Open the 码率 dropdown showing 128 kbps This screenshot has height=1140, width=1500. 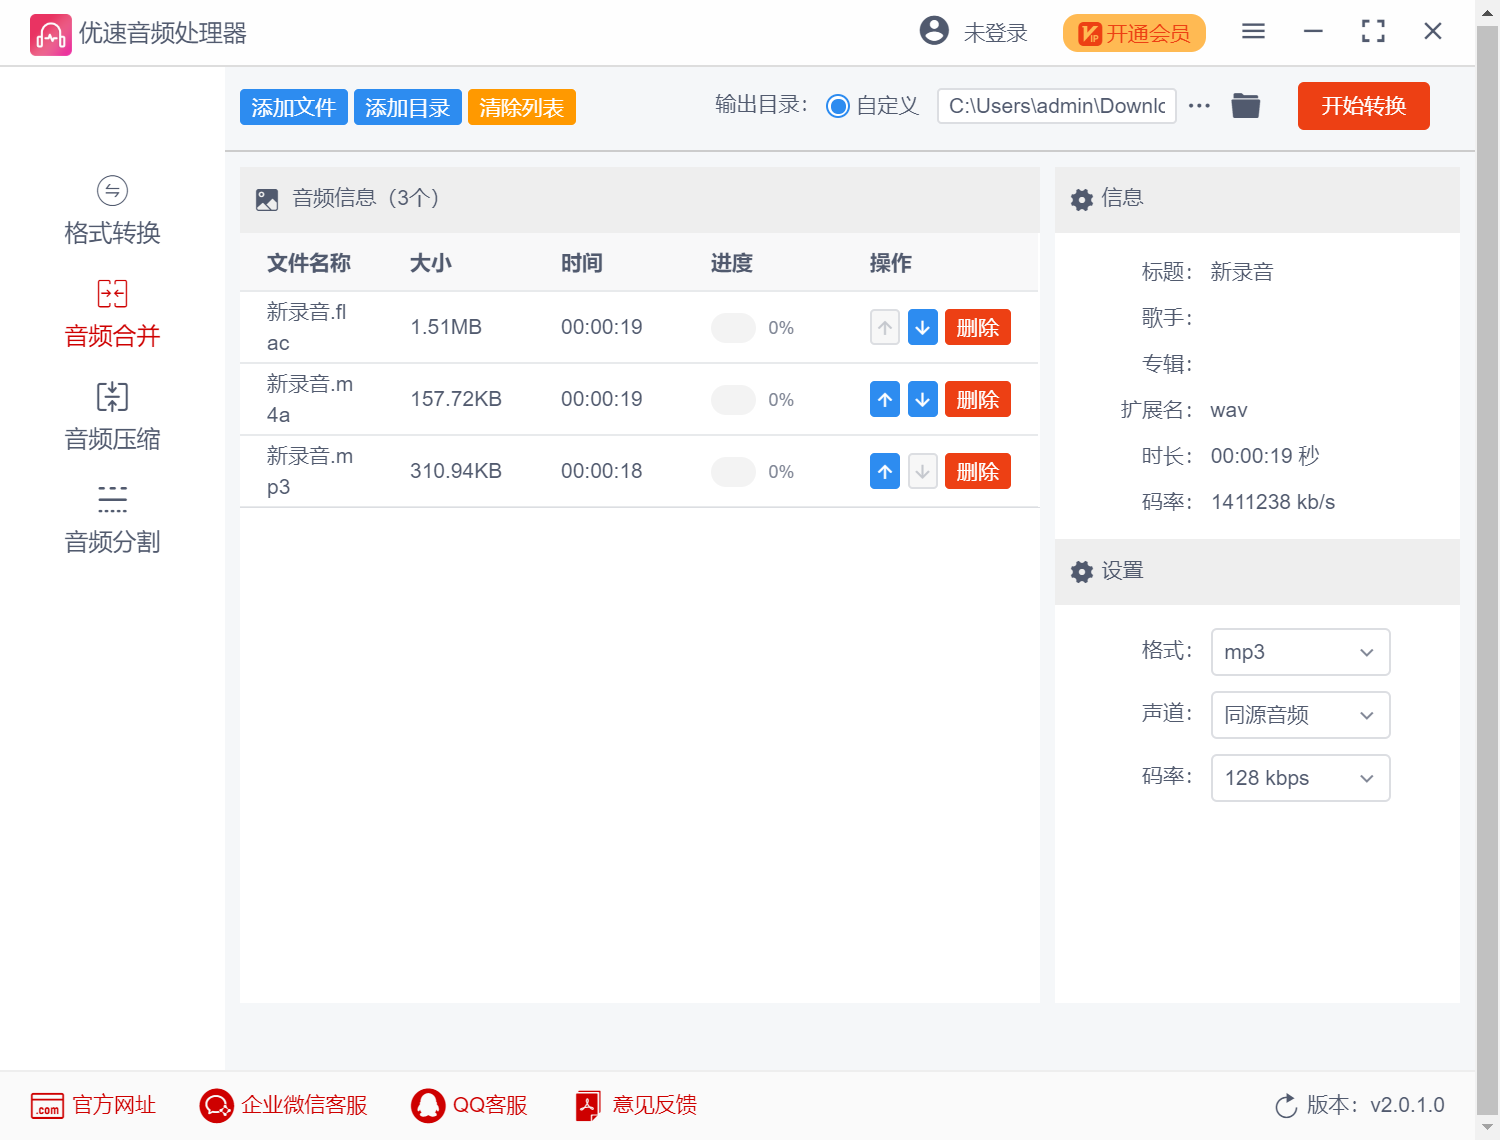[1300, 777]
